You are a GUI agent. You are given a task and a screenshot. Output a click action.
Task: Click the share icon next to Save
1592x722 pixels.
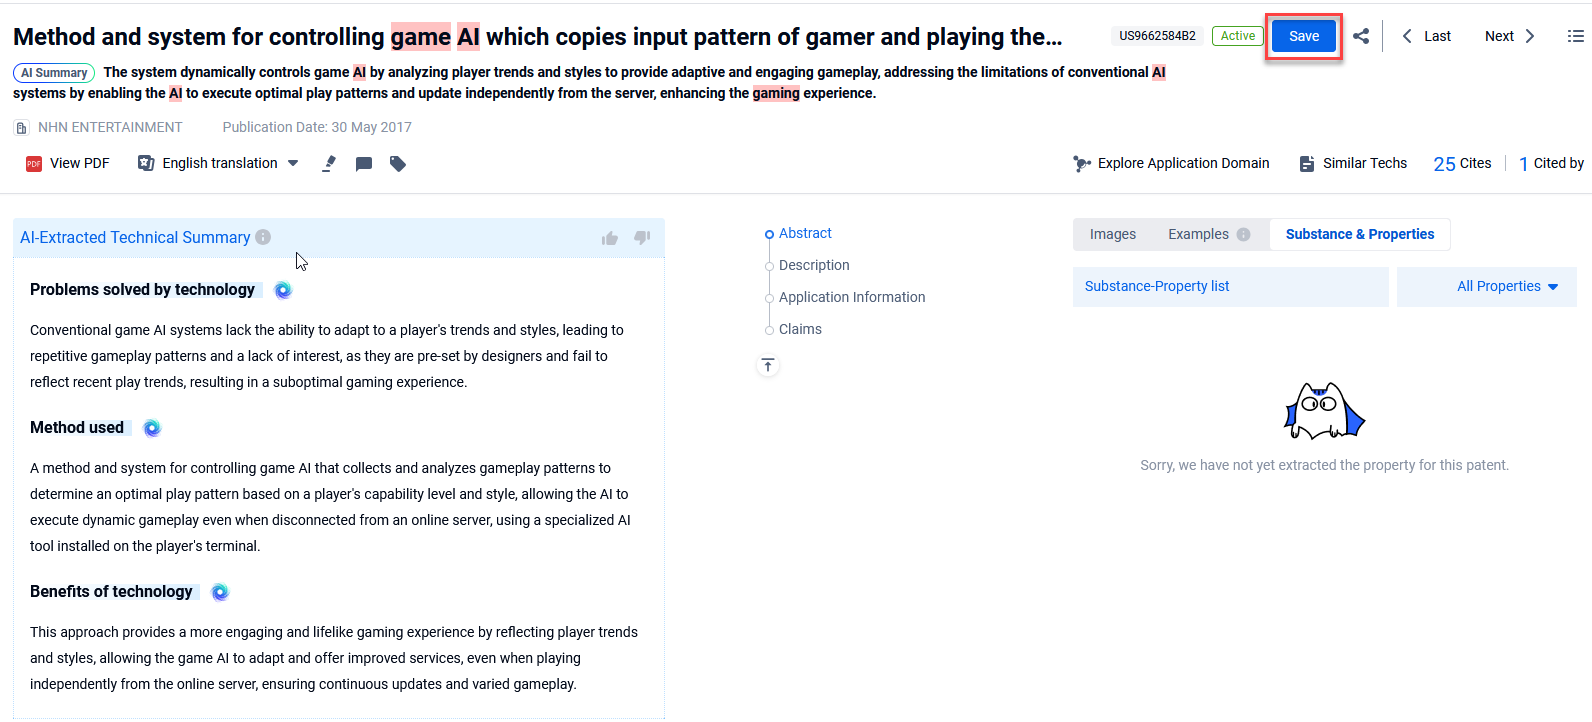(x=1361, y=36)
